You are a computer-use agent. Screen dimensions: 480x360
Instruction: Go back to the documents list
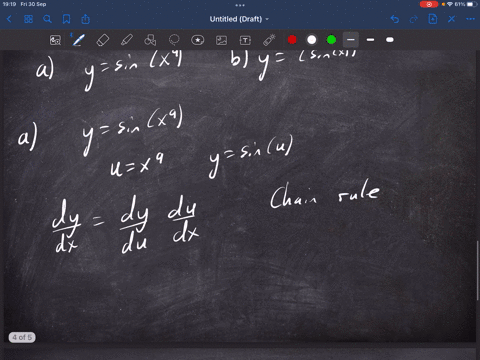pyautogui.click(x=9, y=19)
